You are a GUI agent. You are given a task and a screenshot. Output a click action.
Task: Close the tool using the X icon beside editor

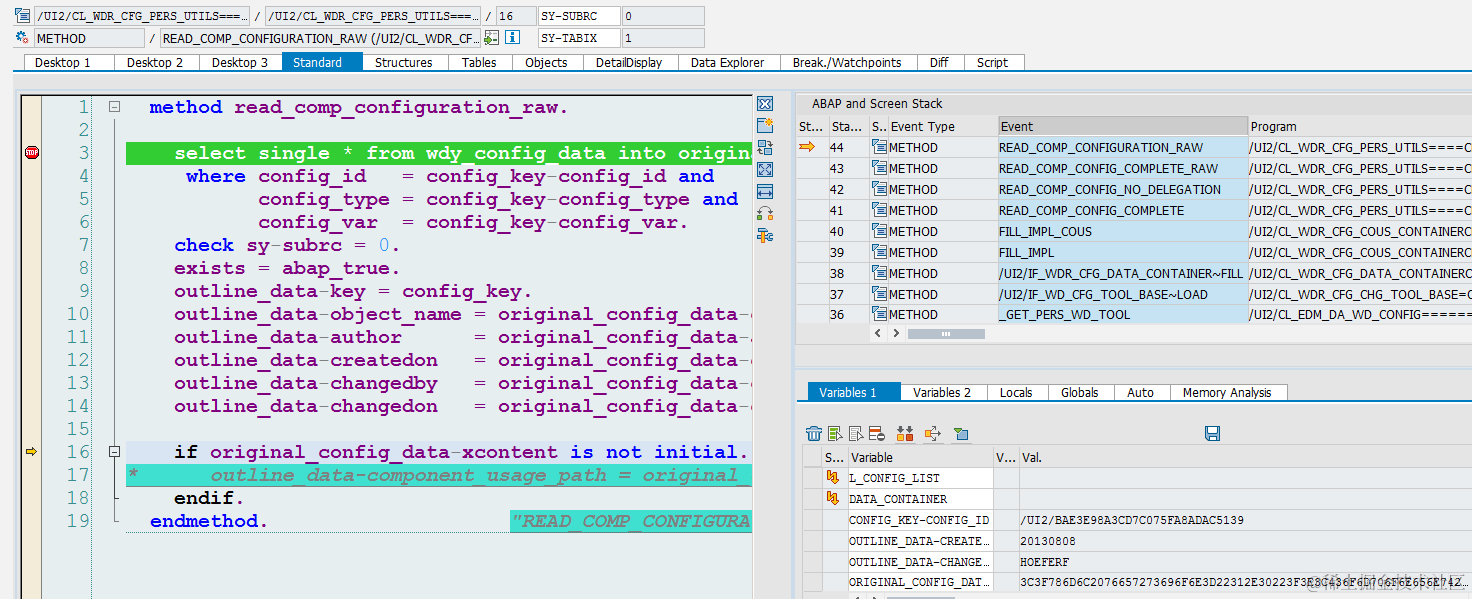765,104
